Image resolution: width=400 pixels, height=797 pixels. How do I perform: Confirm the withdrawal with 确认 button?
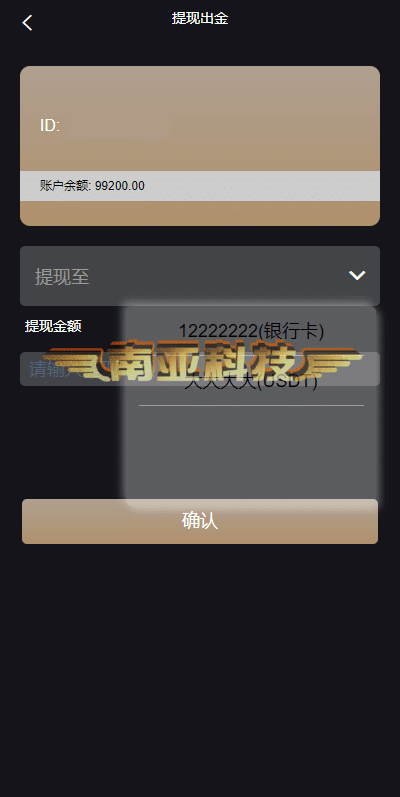pyautogui.click(x=200, y=522)
